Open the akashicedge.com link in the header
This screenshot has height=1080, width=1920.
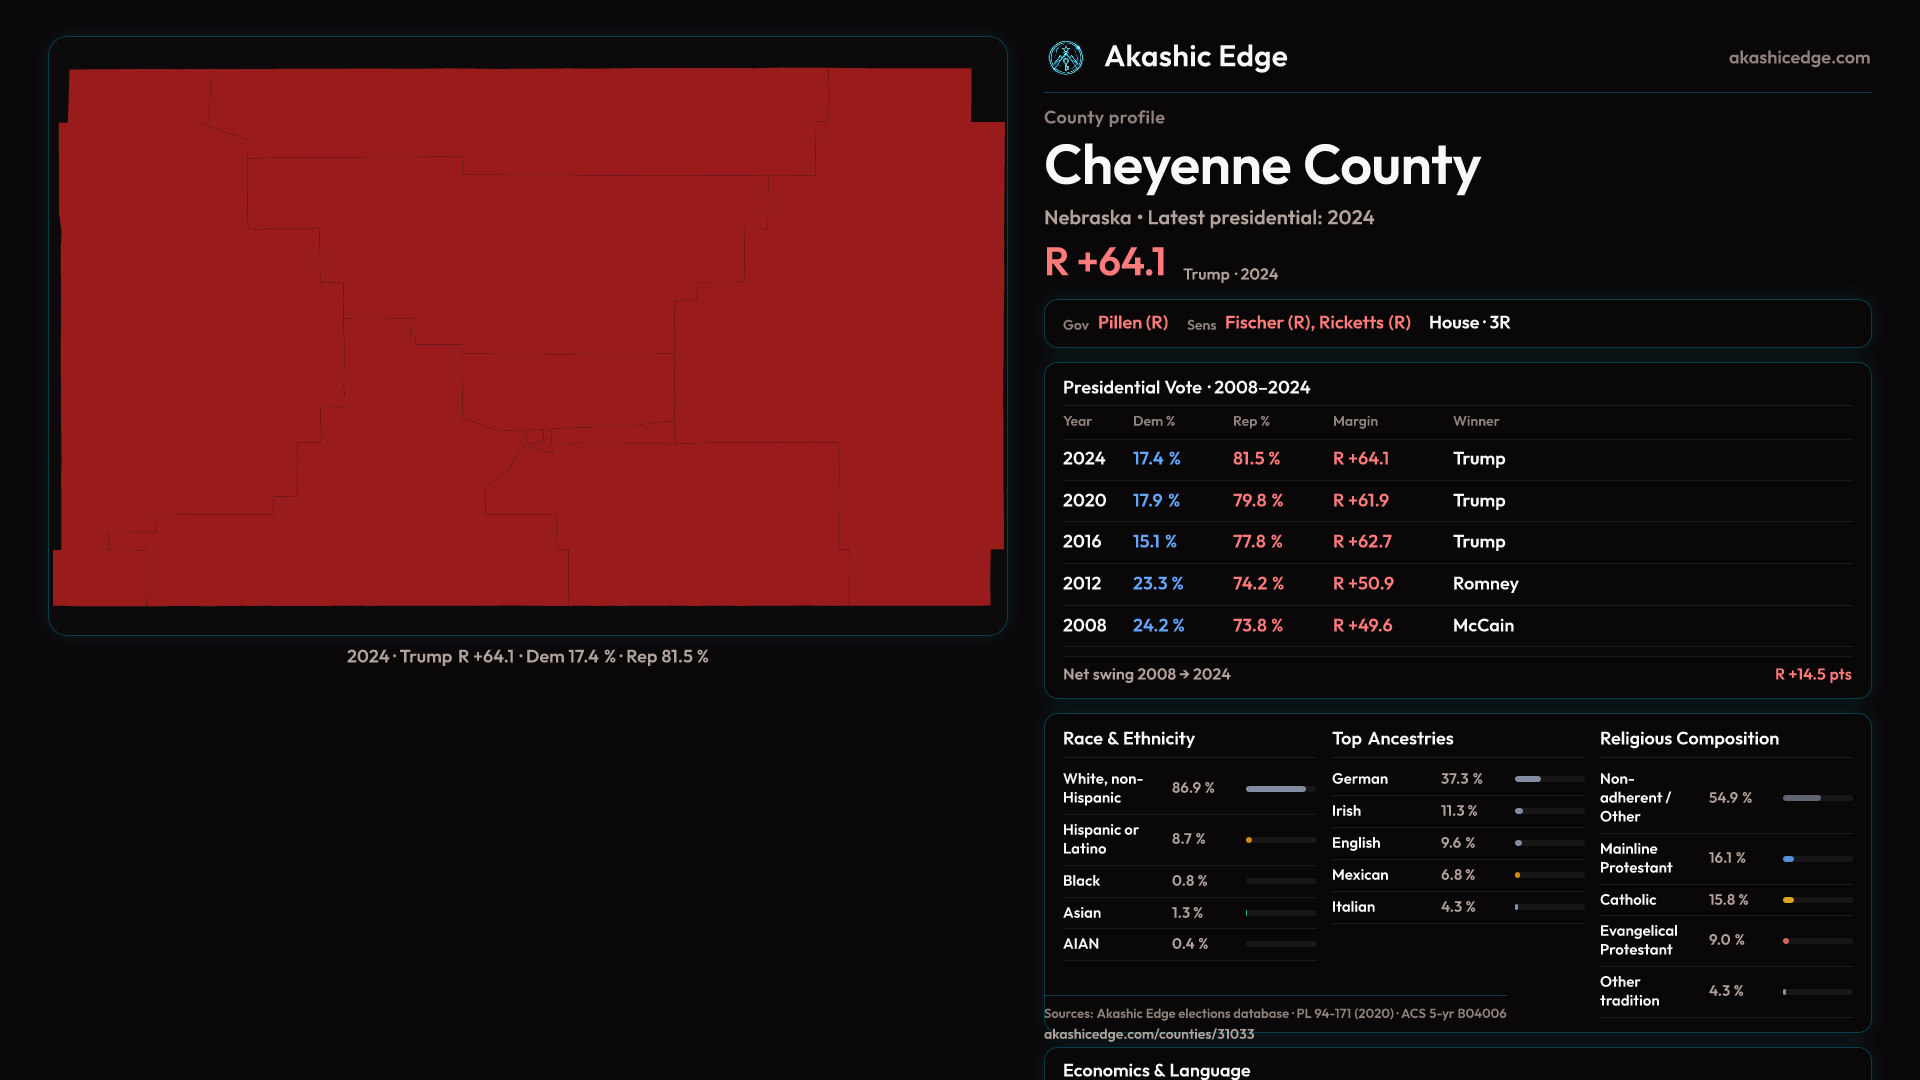(1798, 58)
